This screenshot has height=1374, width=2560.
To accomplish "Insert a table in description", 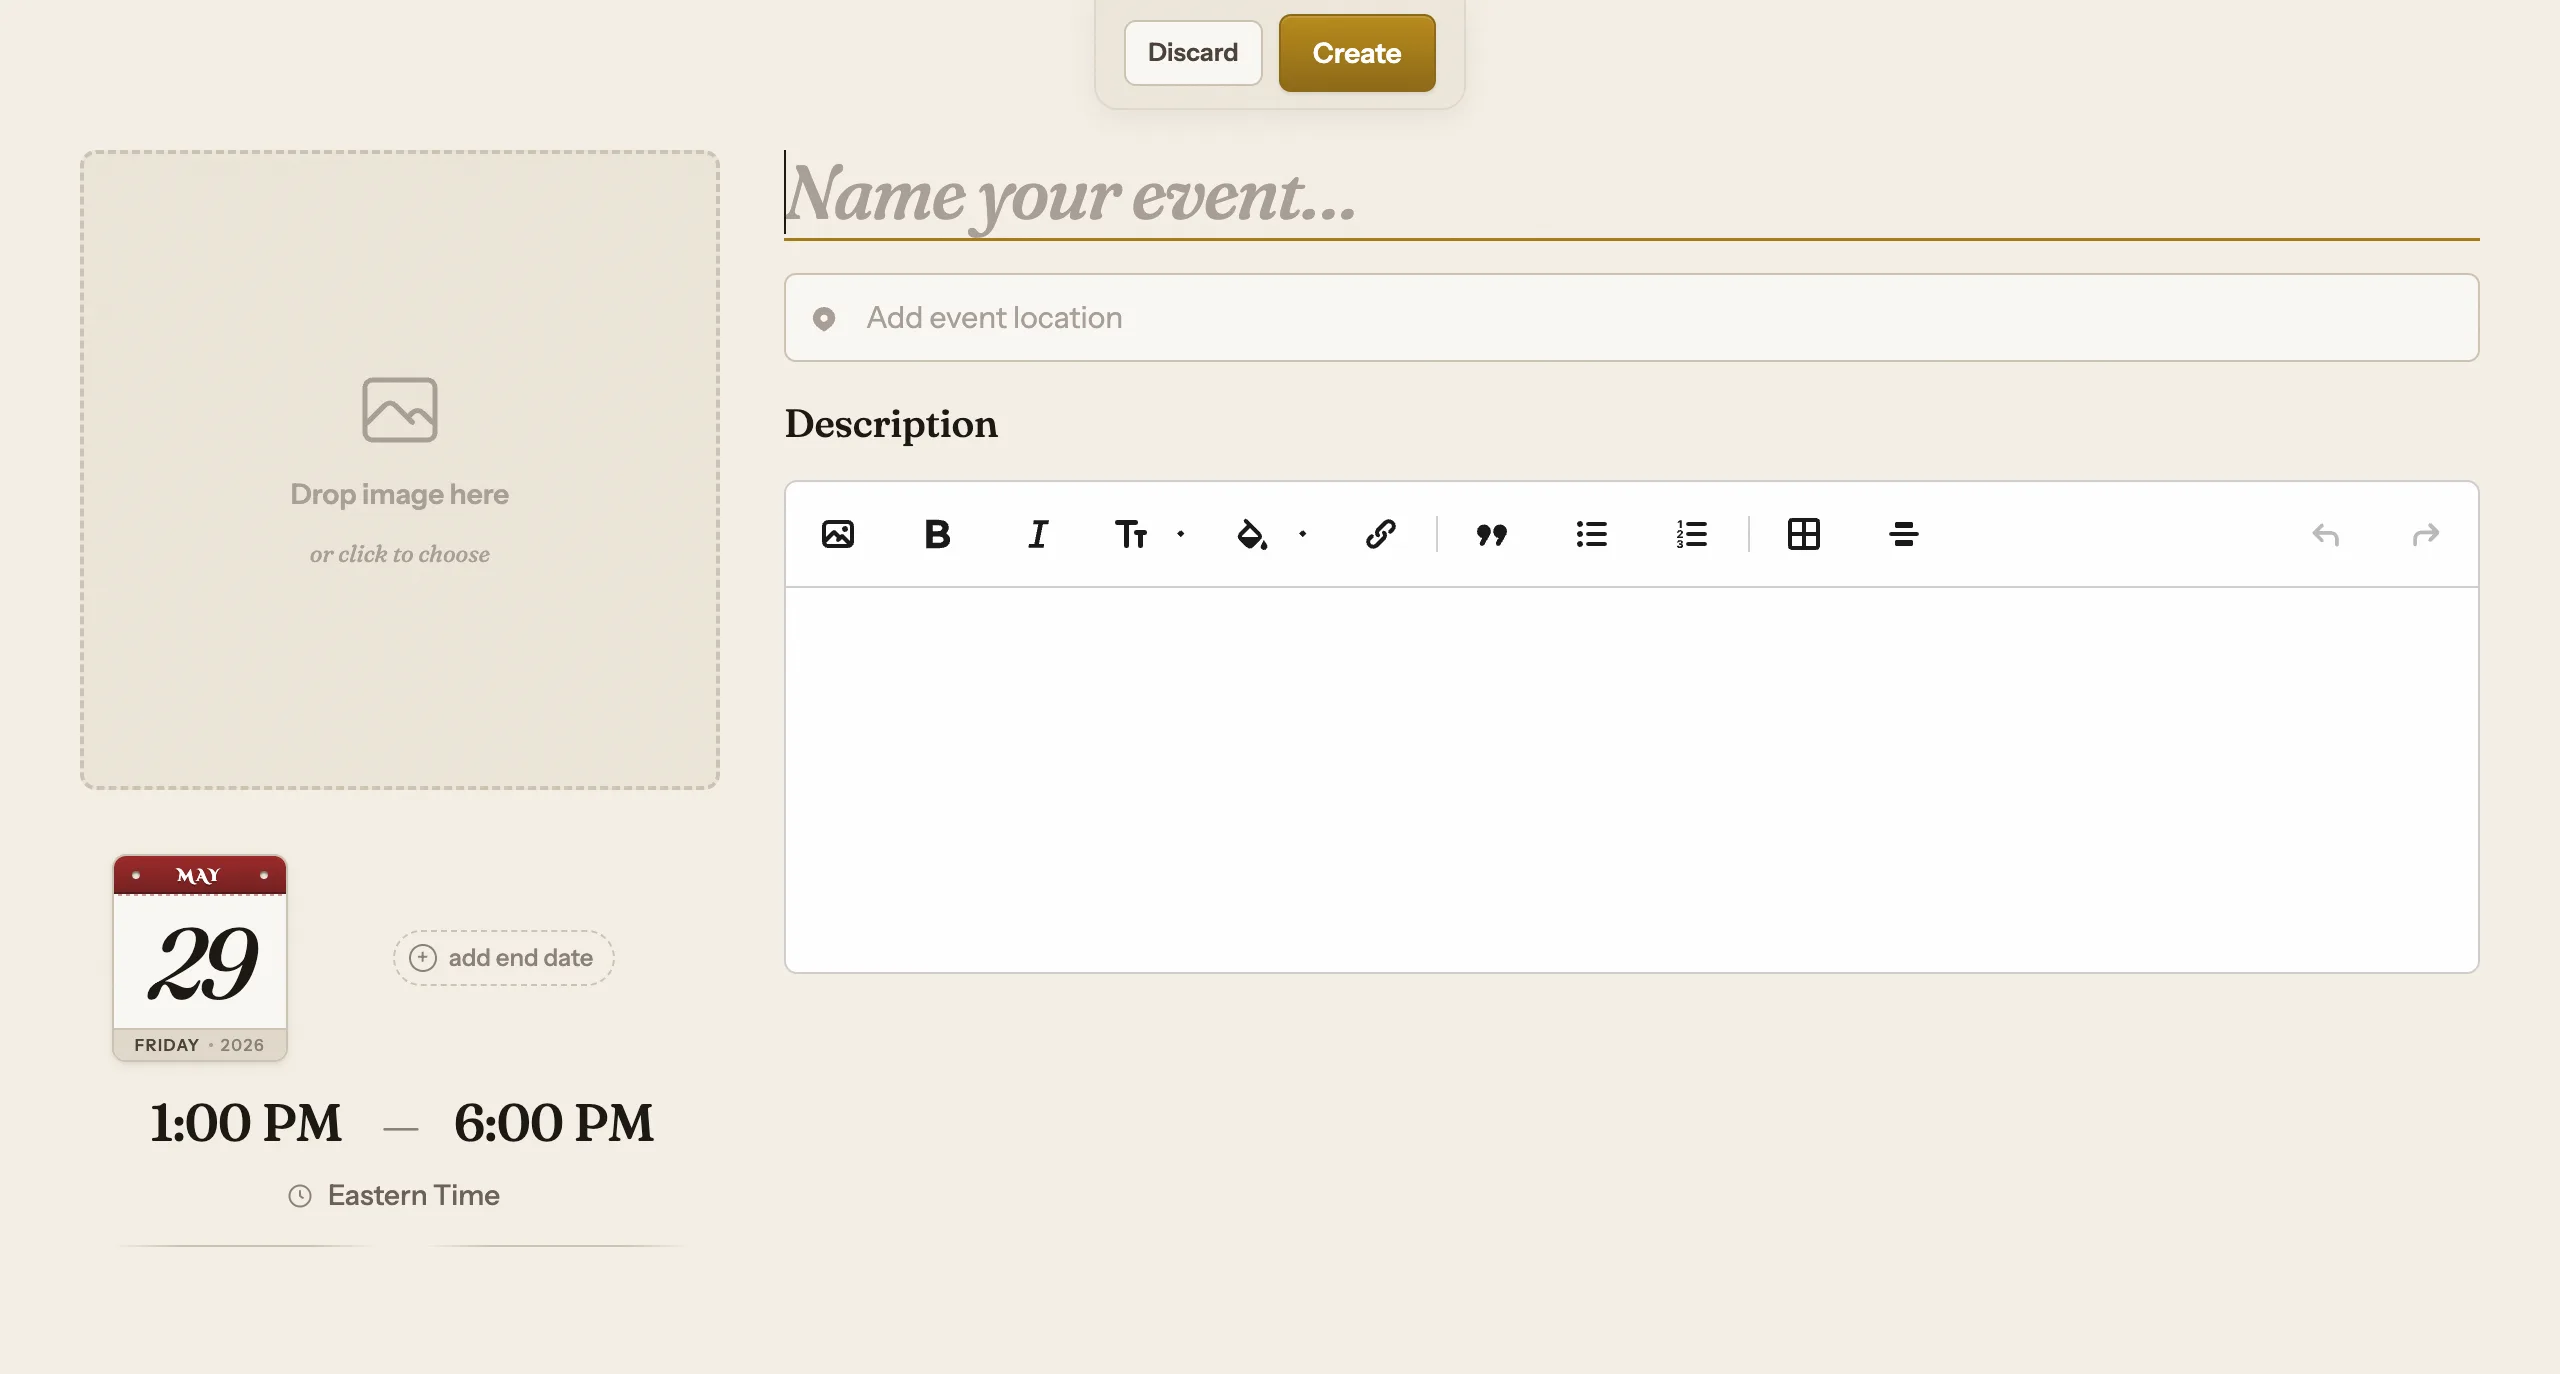I will click(1803, 534).
